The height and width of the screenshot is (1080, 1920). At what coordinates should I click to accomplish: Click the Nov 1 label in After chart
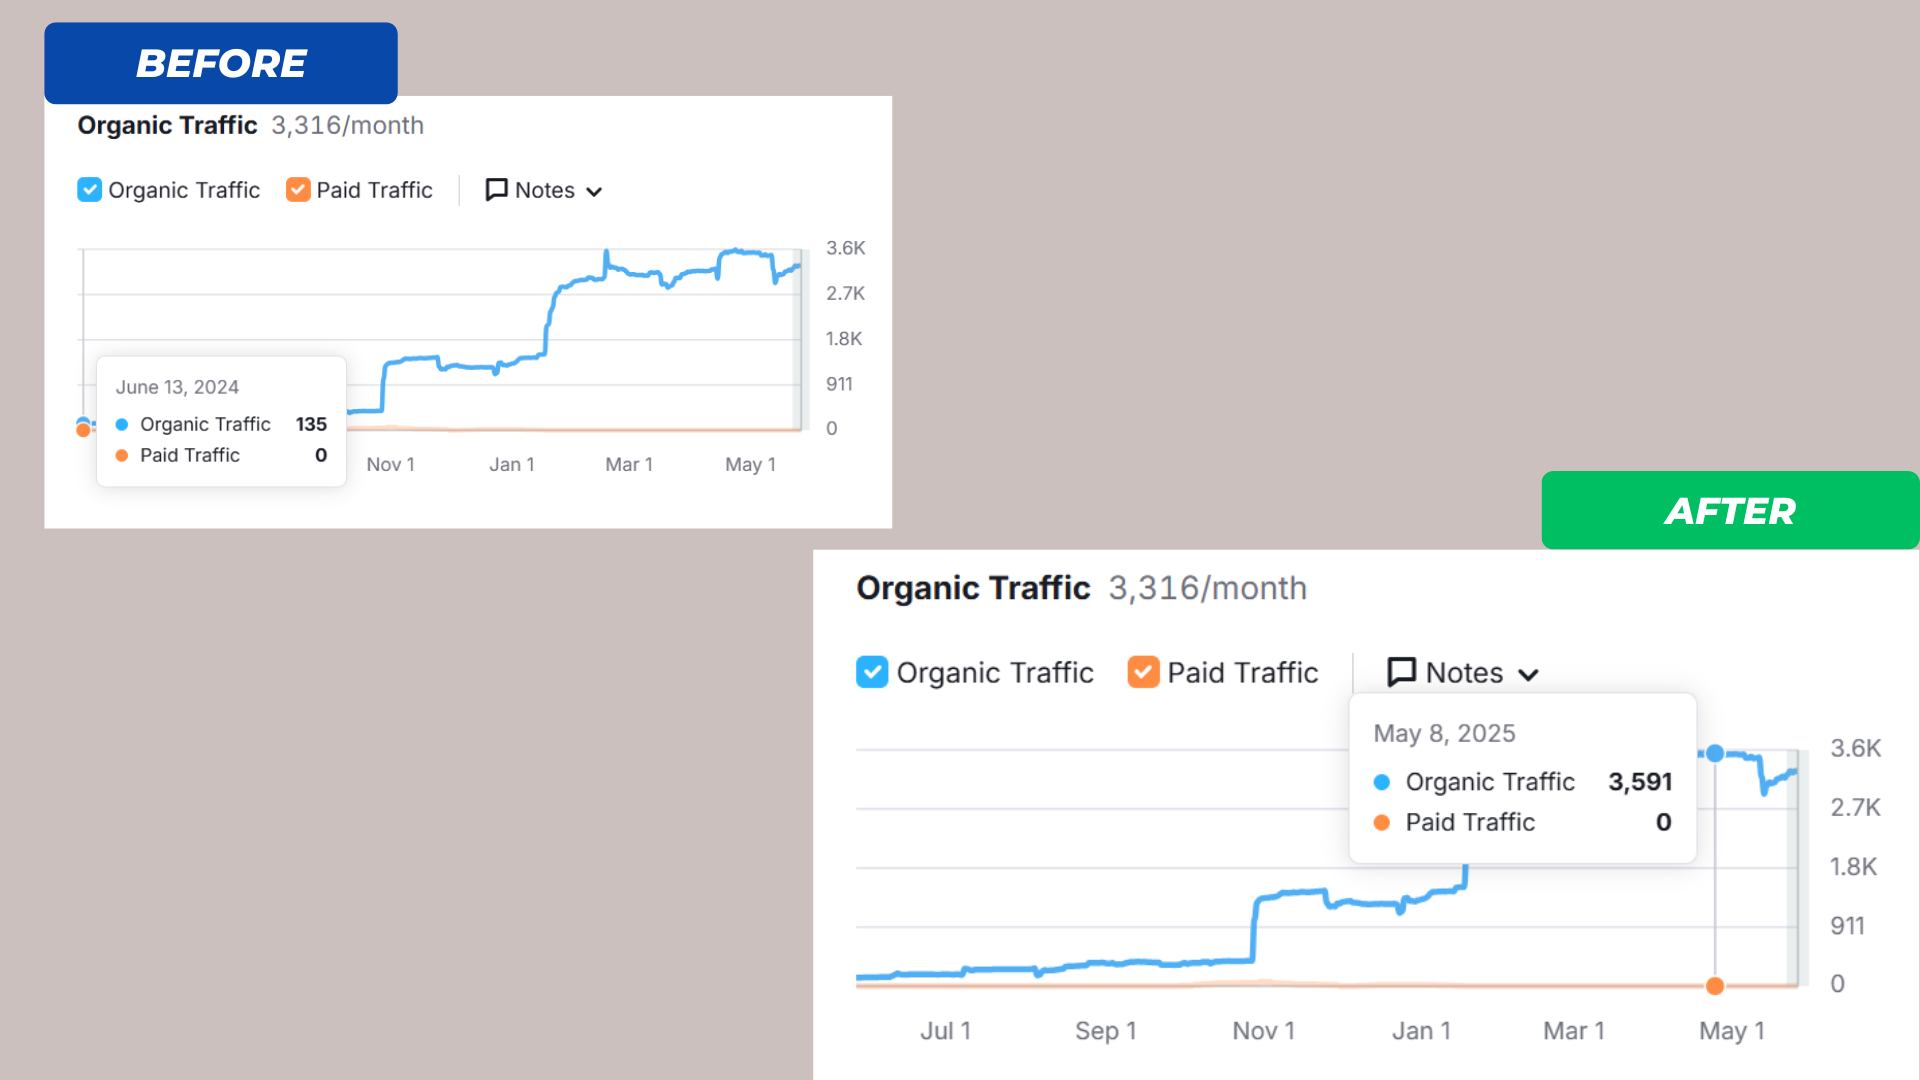pyautogui.click(x=1263, y=1031)
